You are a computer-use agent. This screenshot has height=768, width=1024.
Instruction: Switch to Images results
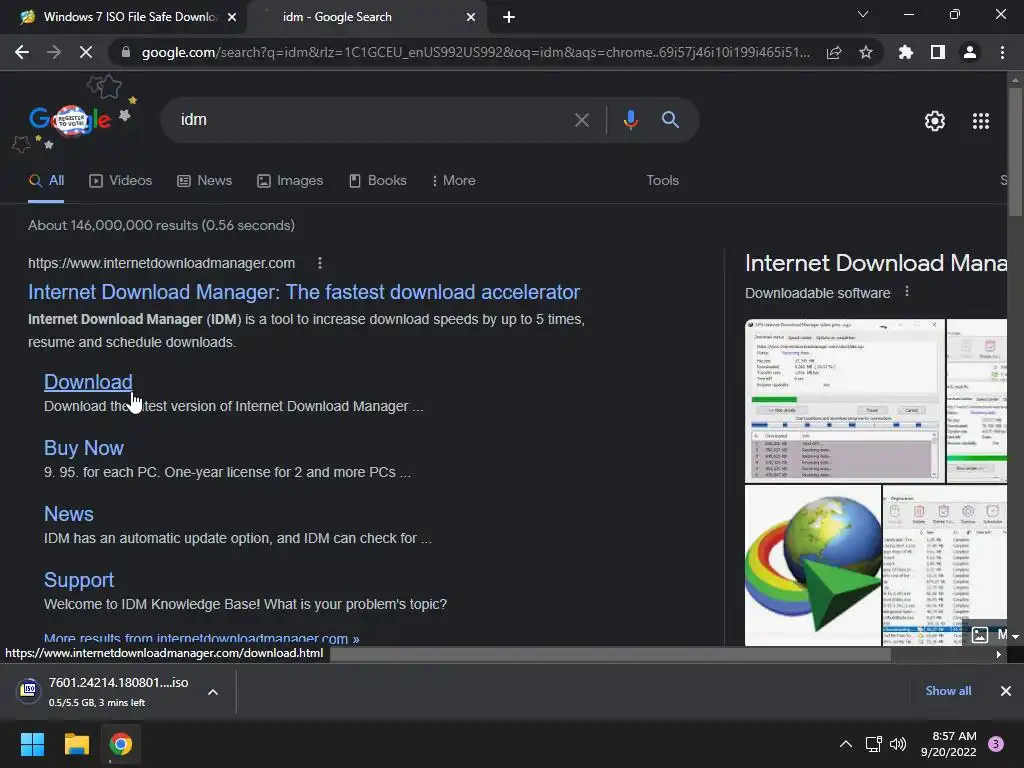[290, 181]
